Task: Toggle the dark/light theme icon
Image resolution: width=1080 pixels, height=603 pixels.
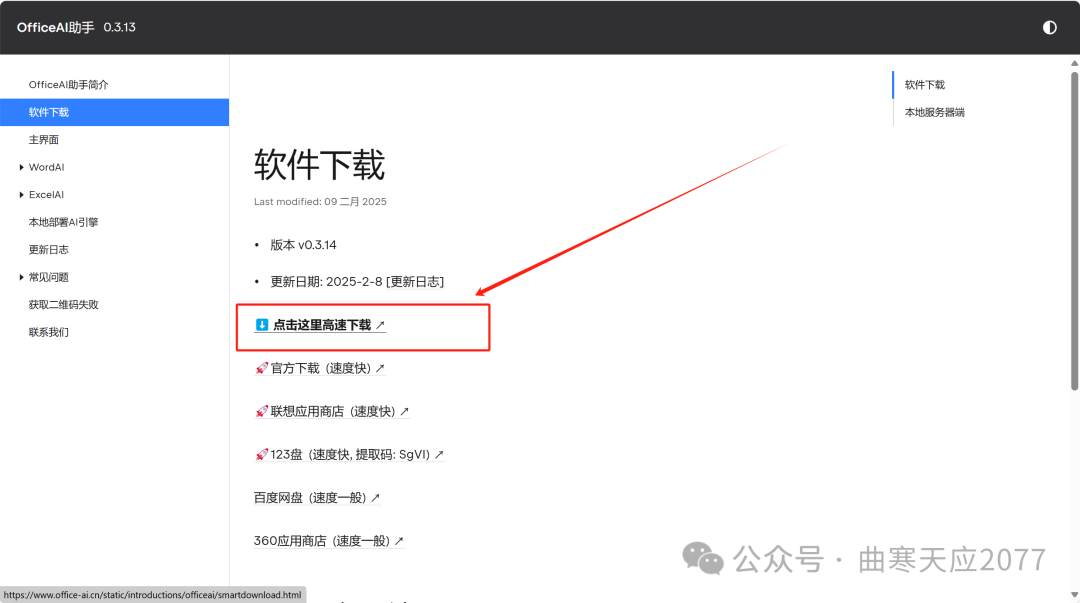Action: [1049, 28]
